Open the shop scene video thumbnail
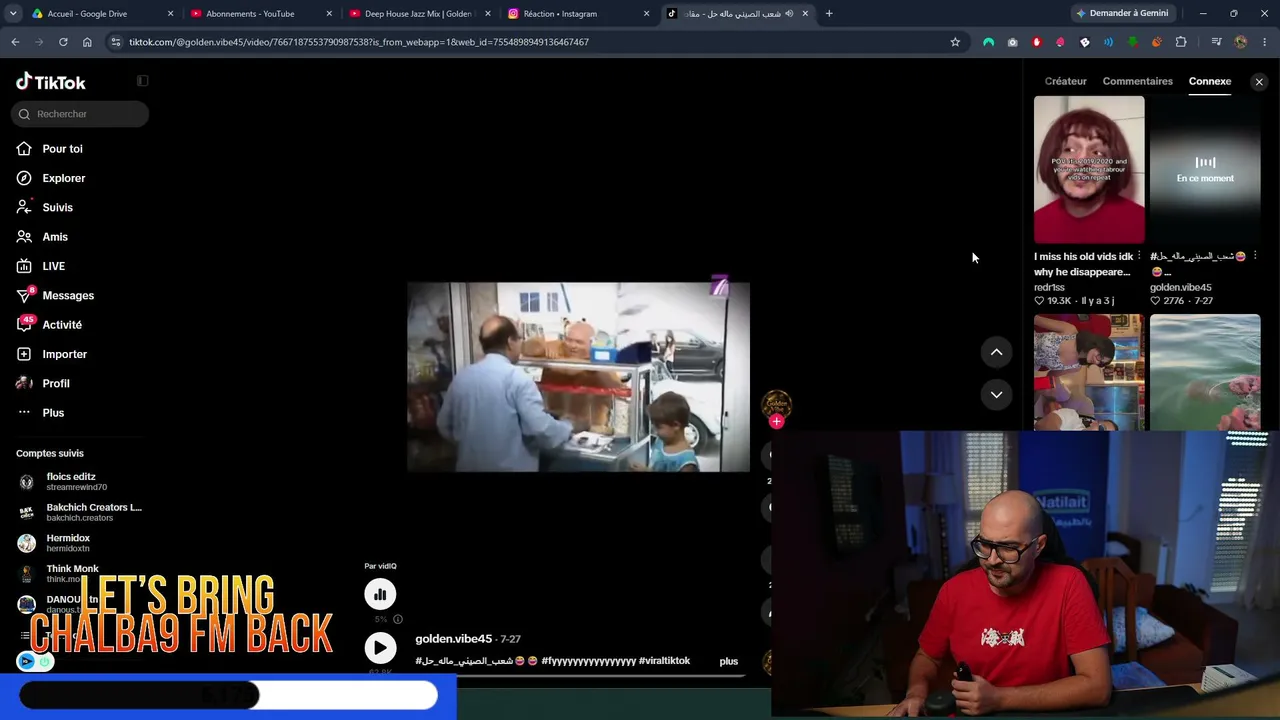 pos(1089,372)
